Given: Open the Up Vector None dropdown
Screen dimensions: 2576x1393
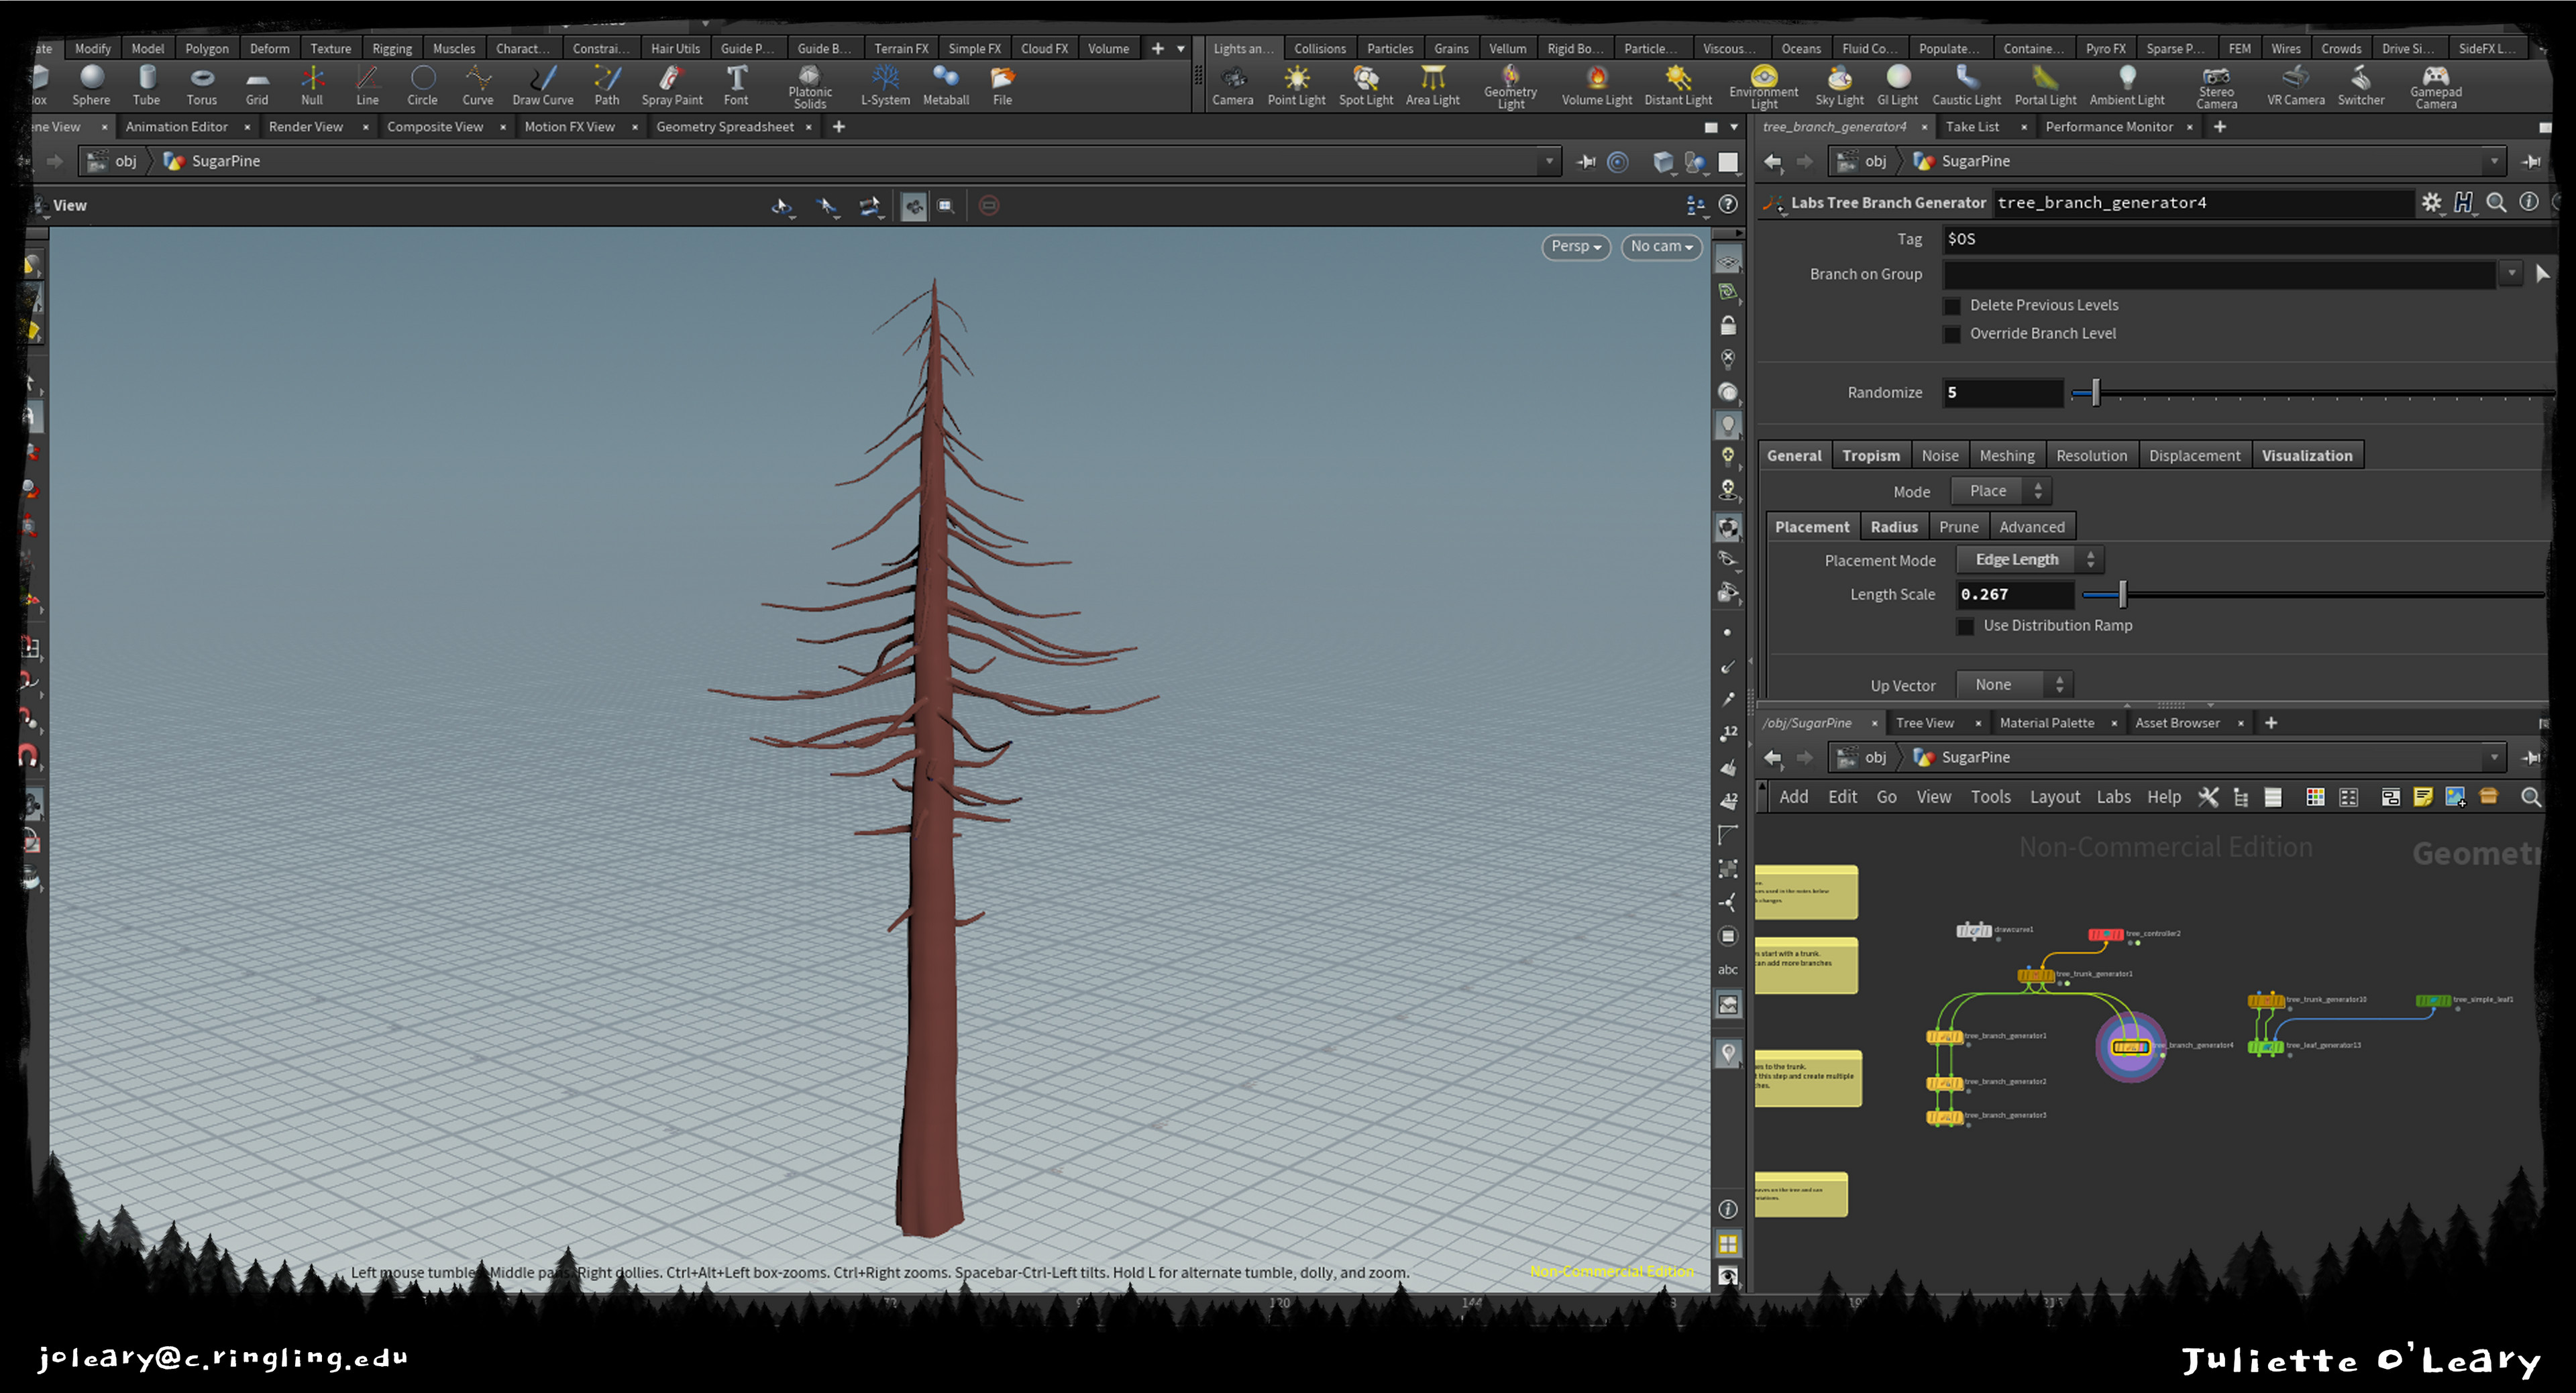Looking at the screenshot, I should tap(2014, 684).
